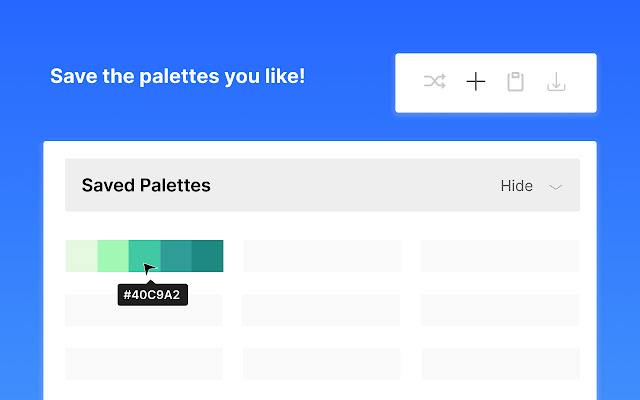Collapse saved palettes with the chevron
Image resolution: width=640 pixels, height=400 pixels.
(x=557, y=187)
